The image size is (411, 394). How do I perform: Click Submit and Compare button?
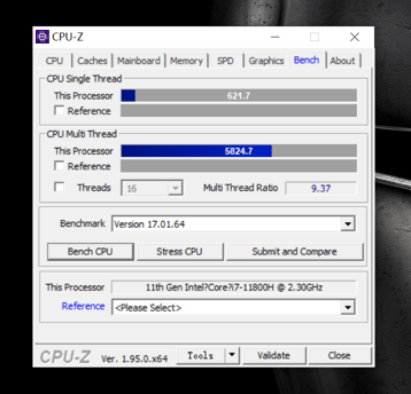click(x=295, y=251)
